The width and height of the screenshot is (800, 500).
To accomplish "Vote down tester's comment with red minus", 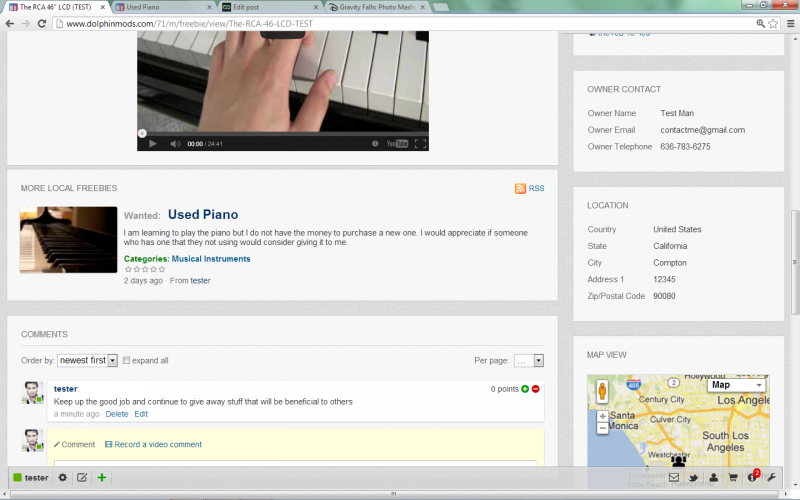I will click(536, 389).
